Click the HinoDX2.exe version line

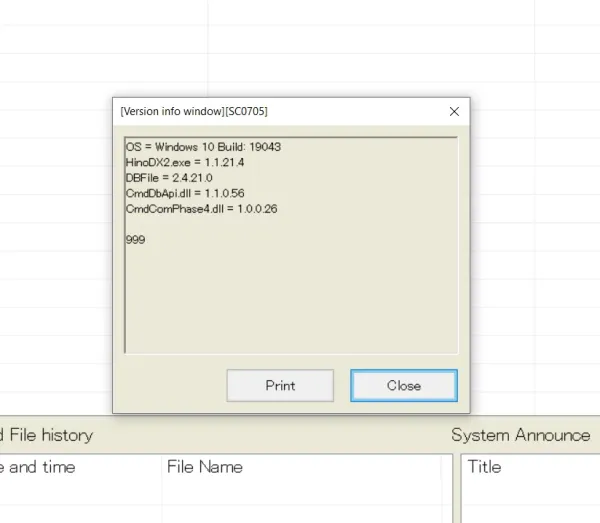click(x=185, y=162)
